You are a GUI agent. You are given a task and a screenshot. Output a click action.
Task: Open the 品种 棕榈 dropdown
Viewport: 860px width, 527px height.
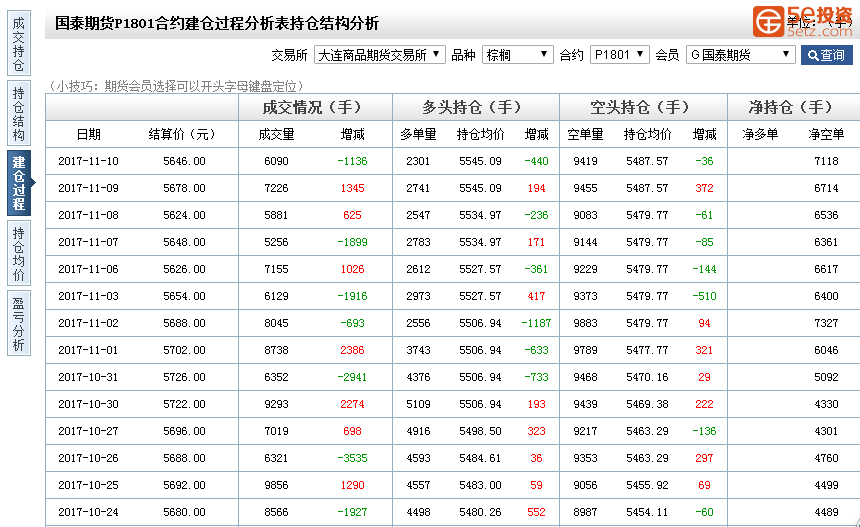517,55
